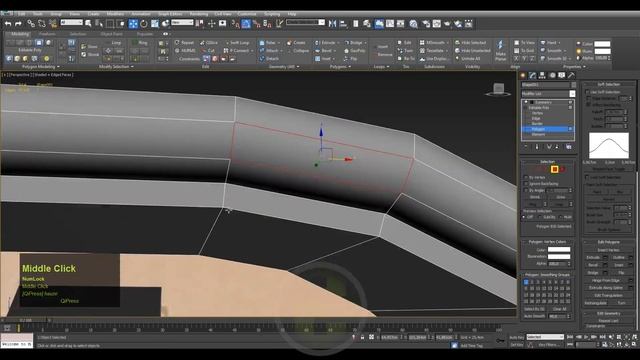Expand the Geometry (All) ribbon panel

pos(284,67)
